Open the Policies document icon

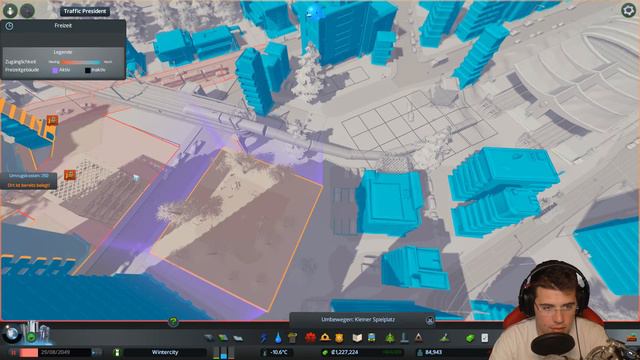484,338
